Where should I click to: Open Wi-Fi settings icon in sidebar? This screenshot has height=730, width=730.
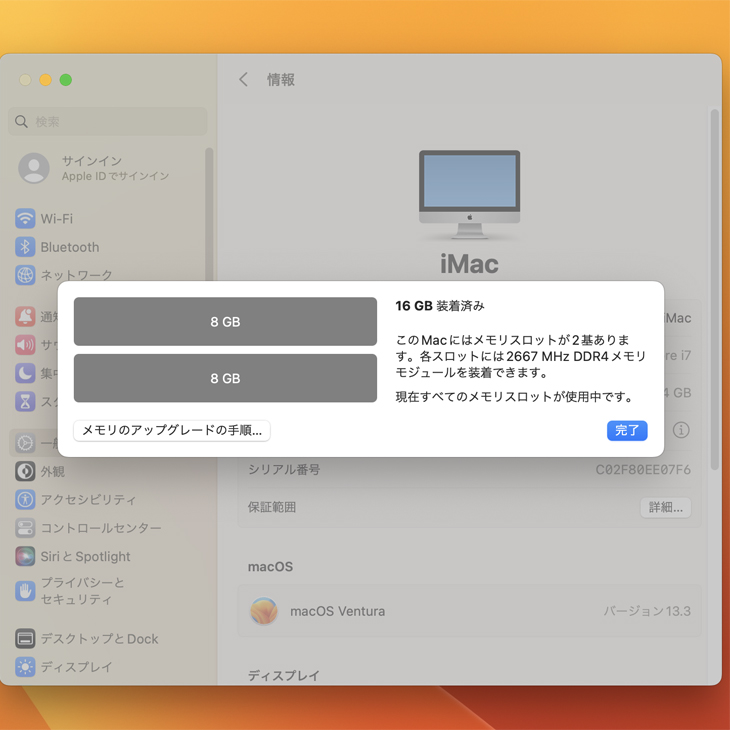pyautogui.click(x=25, y=219)
